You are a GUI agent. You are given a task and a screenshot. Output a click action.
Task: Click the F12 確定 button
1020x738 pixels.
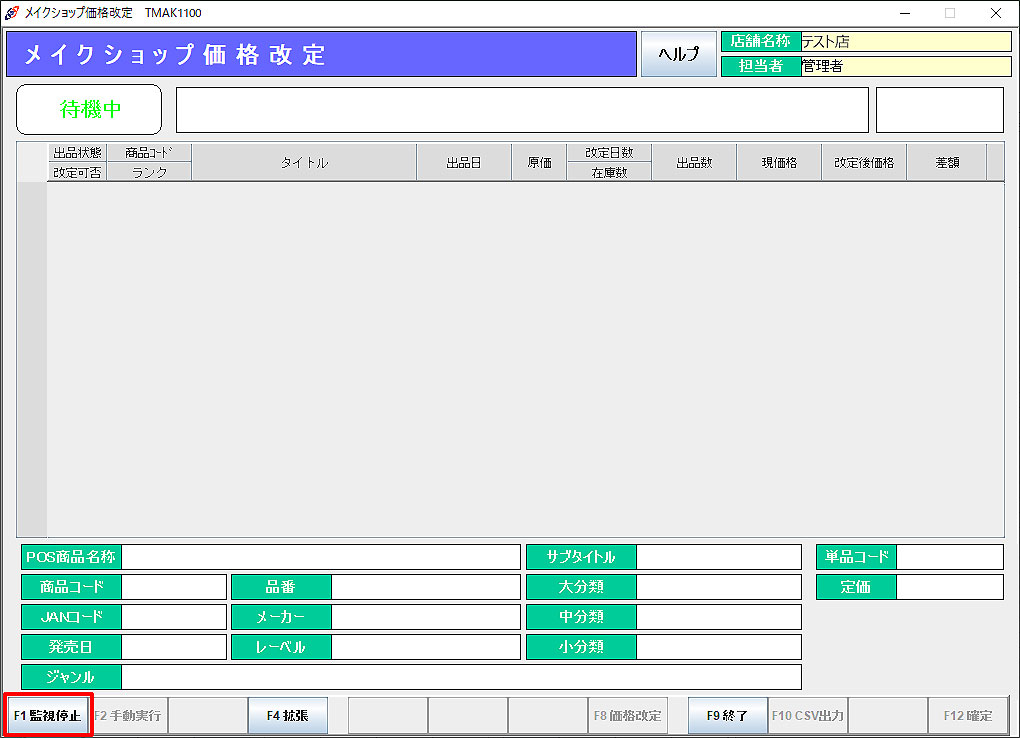pos(967,716)
